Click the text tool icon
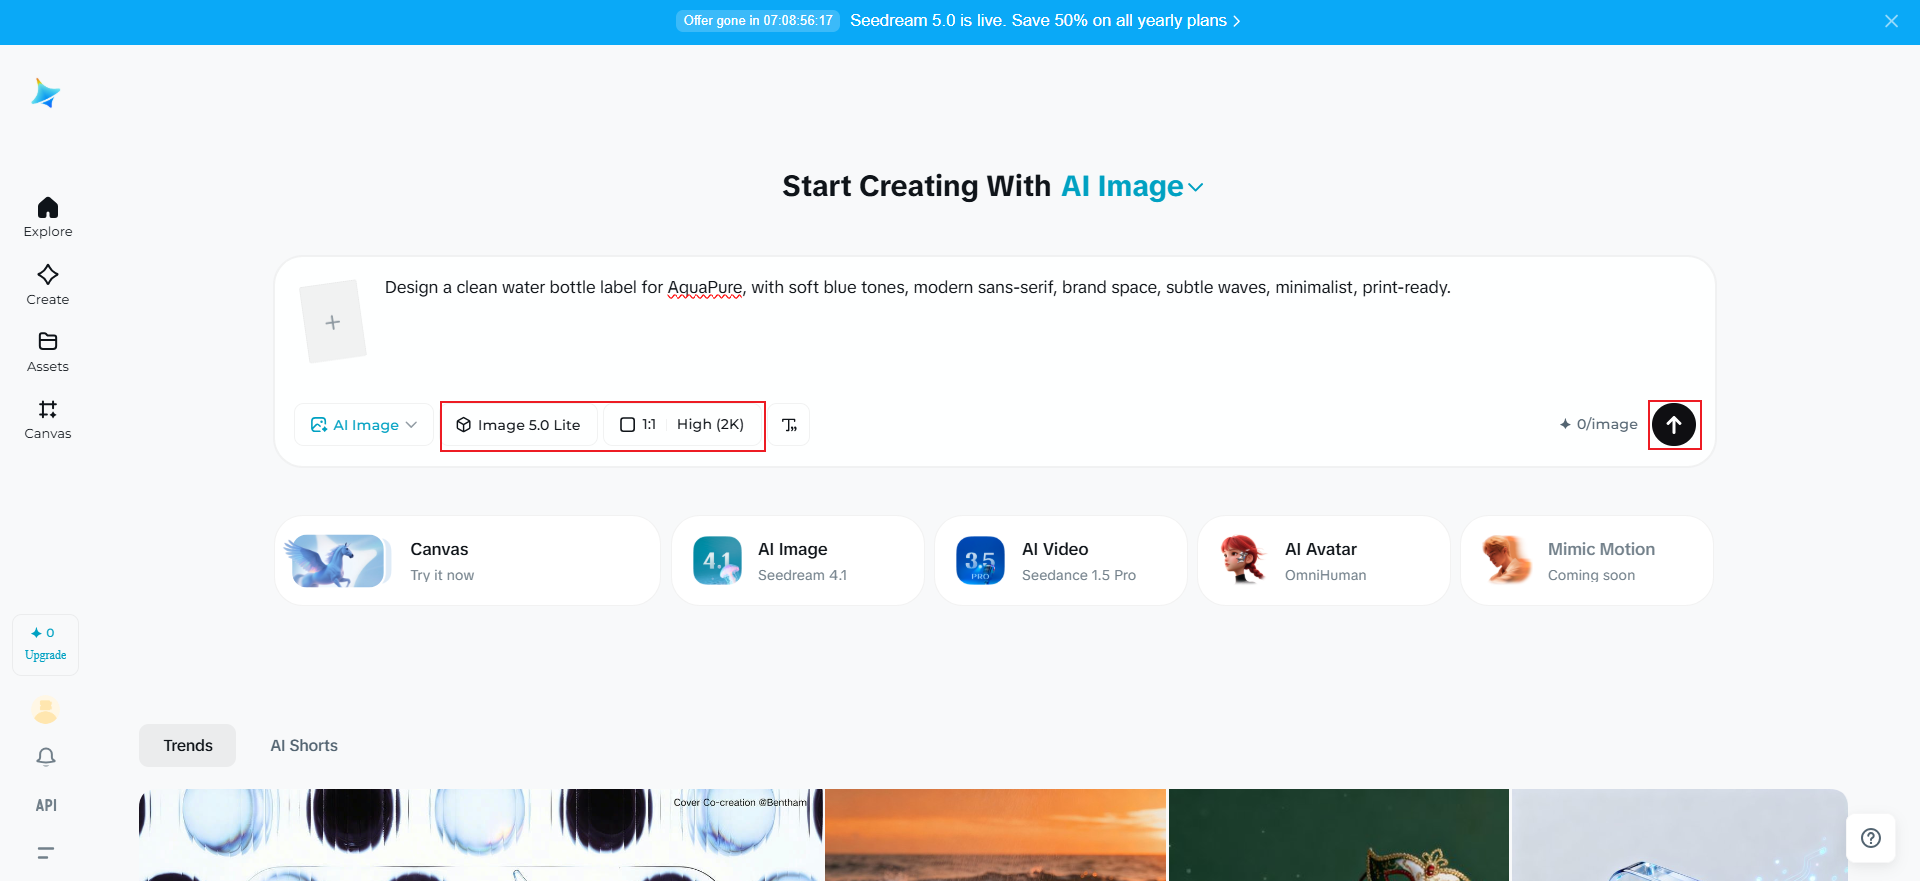Image resolution: width=1920 pixels, height=881 pixels. 790,425
